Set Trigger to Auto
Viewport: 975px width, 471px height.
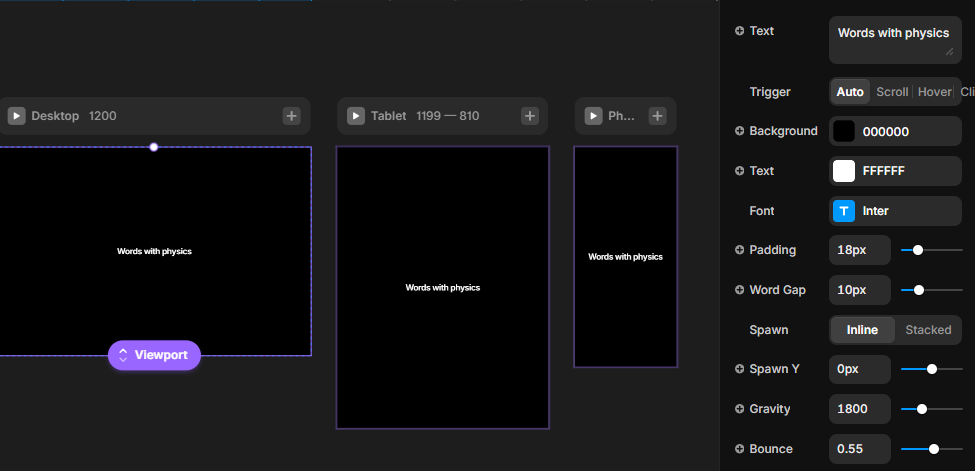pos(850,92)
